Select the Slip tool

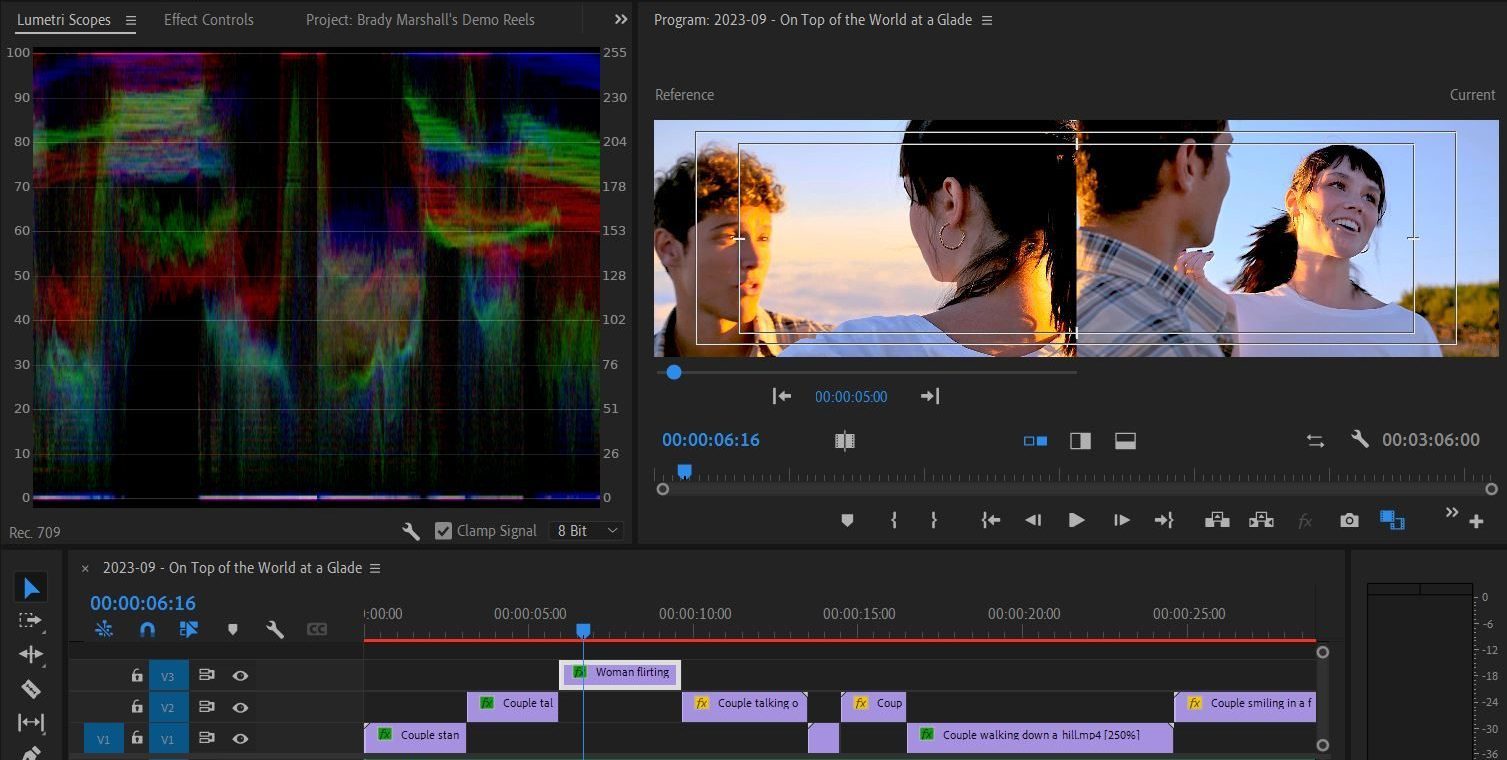click(x=31, y=722)
